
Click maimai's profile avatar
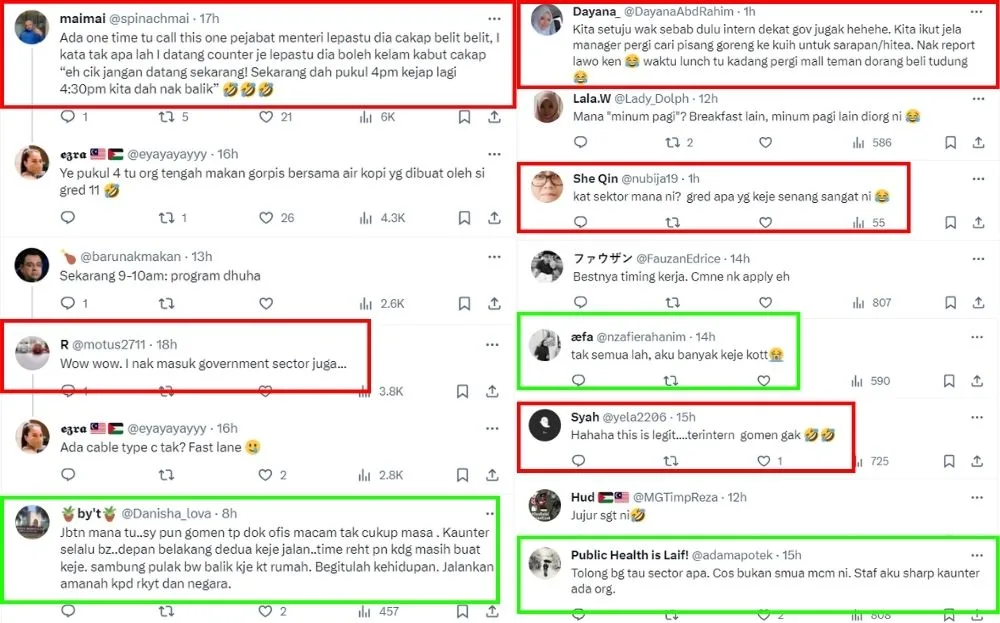tap(32, 27)
